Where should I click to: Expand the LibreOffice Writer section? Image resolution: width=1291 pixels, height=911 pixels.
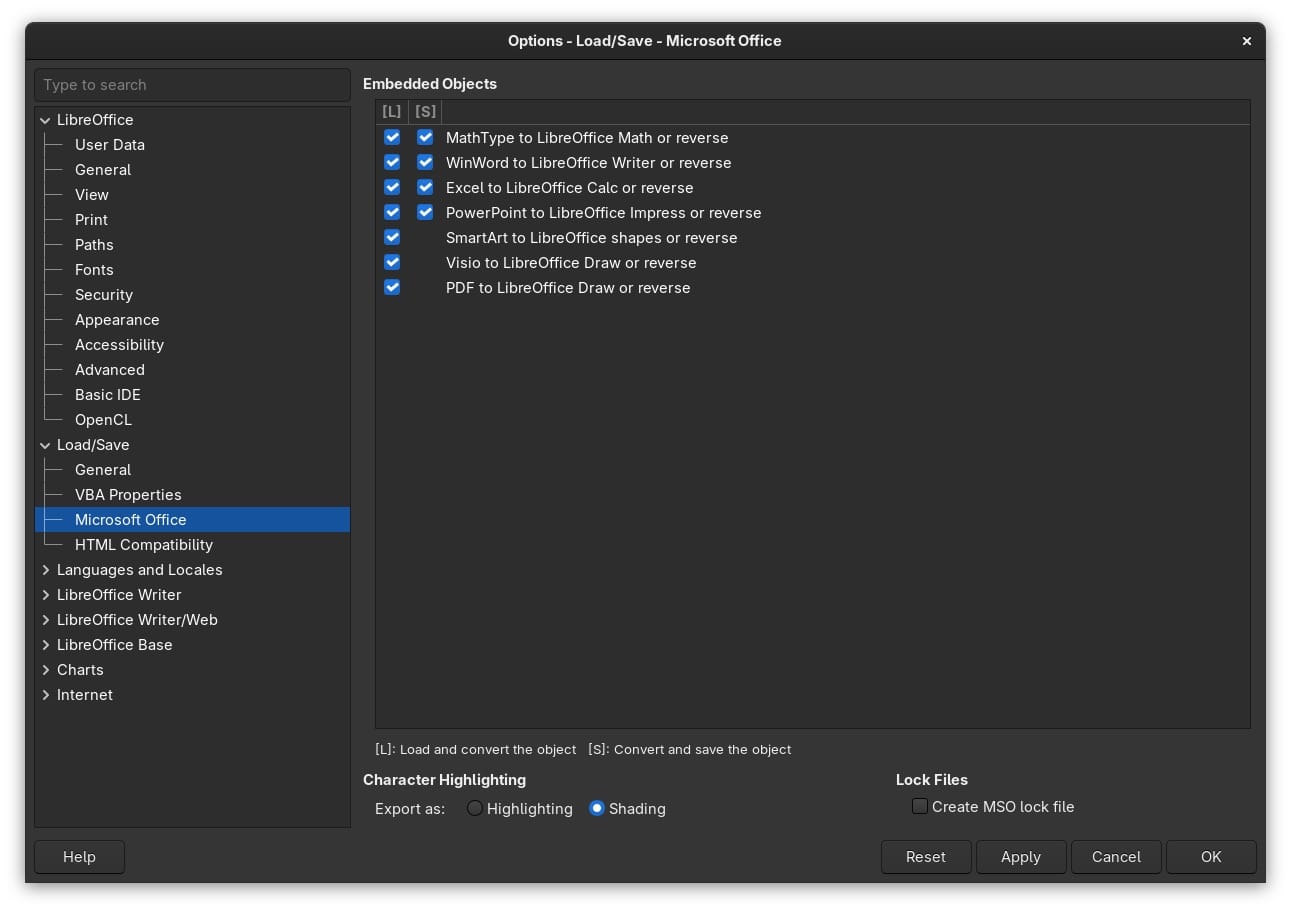tap(45, 595)
